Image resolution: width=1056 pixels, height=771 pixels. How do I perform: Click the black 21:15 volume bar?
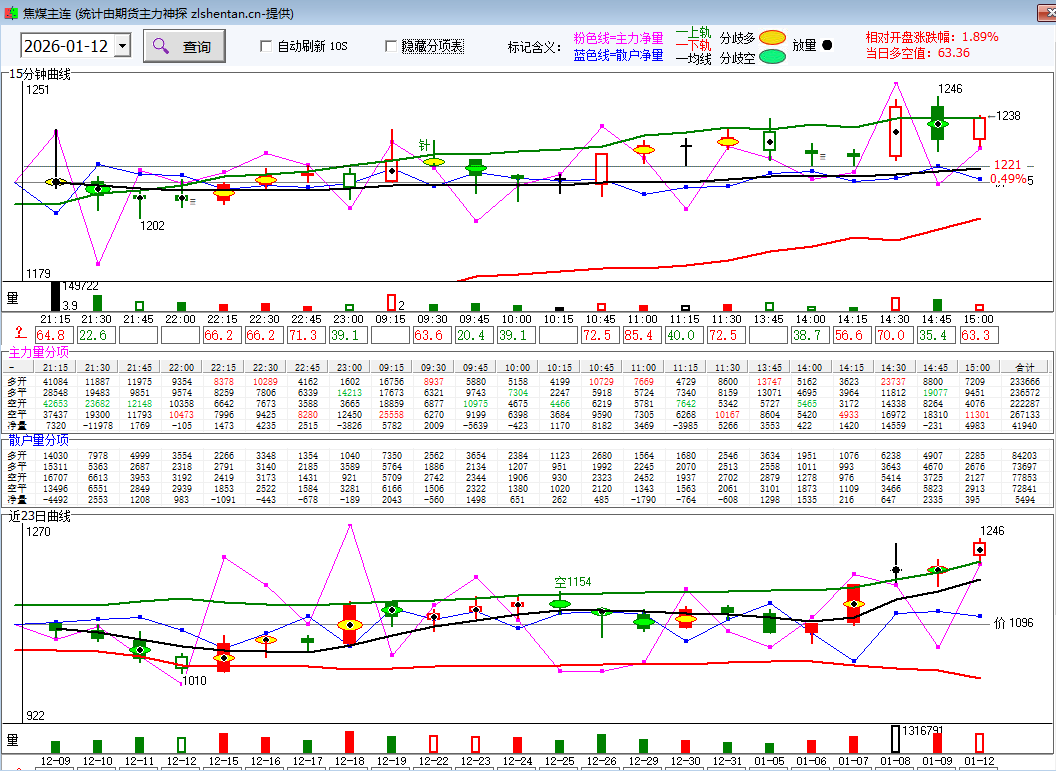click(56, 296)
